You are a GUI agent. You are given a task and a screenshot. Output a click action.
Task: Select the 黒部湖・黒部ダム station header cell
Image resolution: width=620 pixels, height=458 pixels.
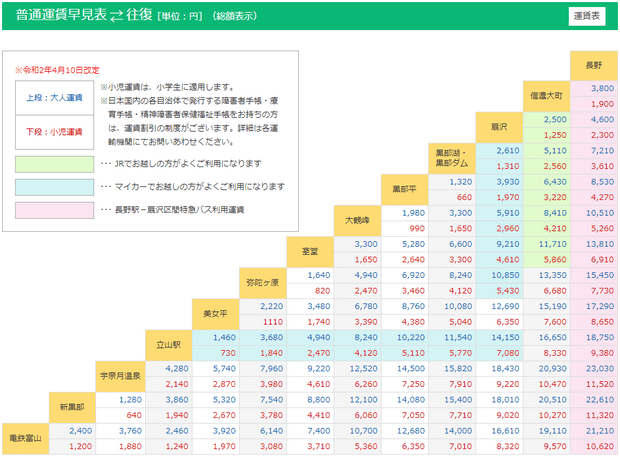[452, 159]
